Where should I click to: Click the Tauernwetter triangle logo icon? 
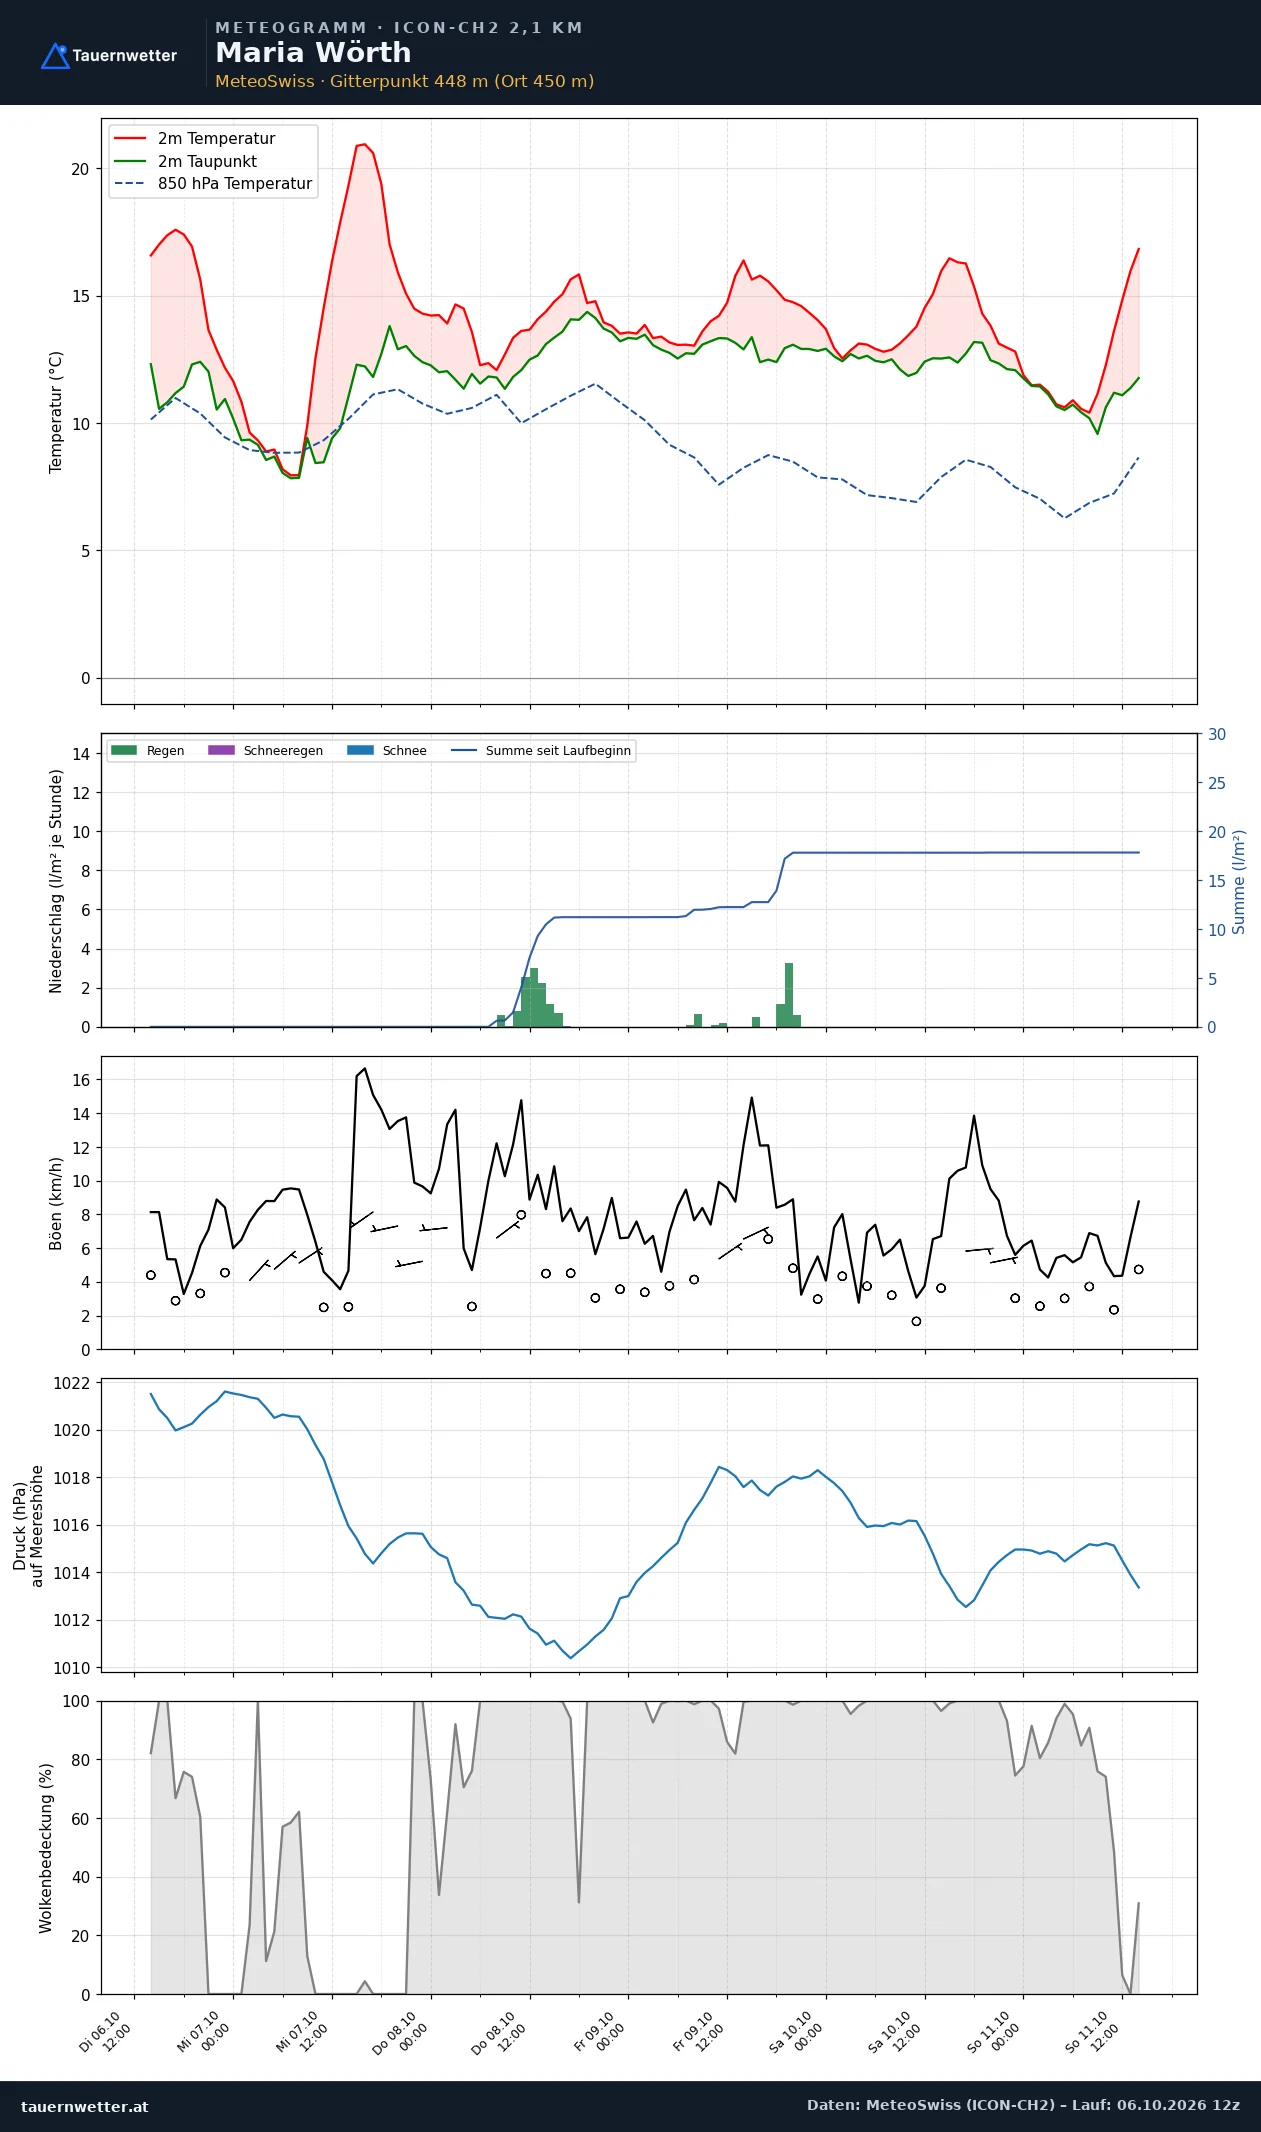[55, 56]
